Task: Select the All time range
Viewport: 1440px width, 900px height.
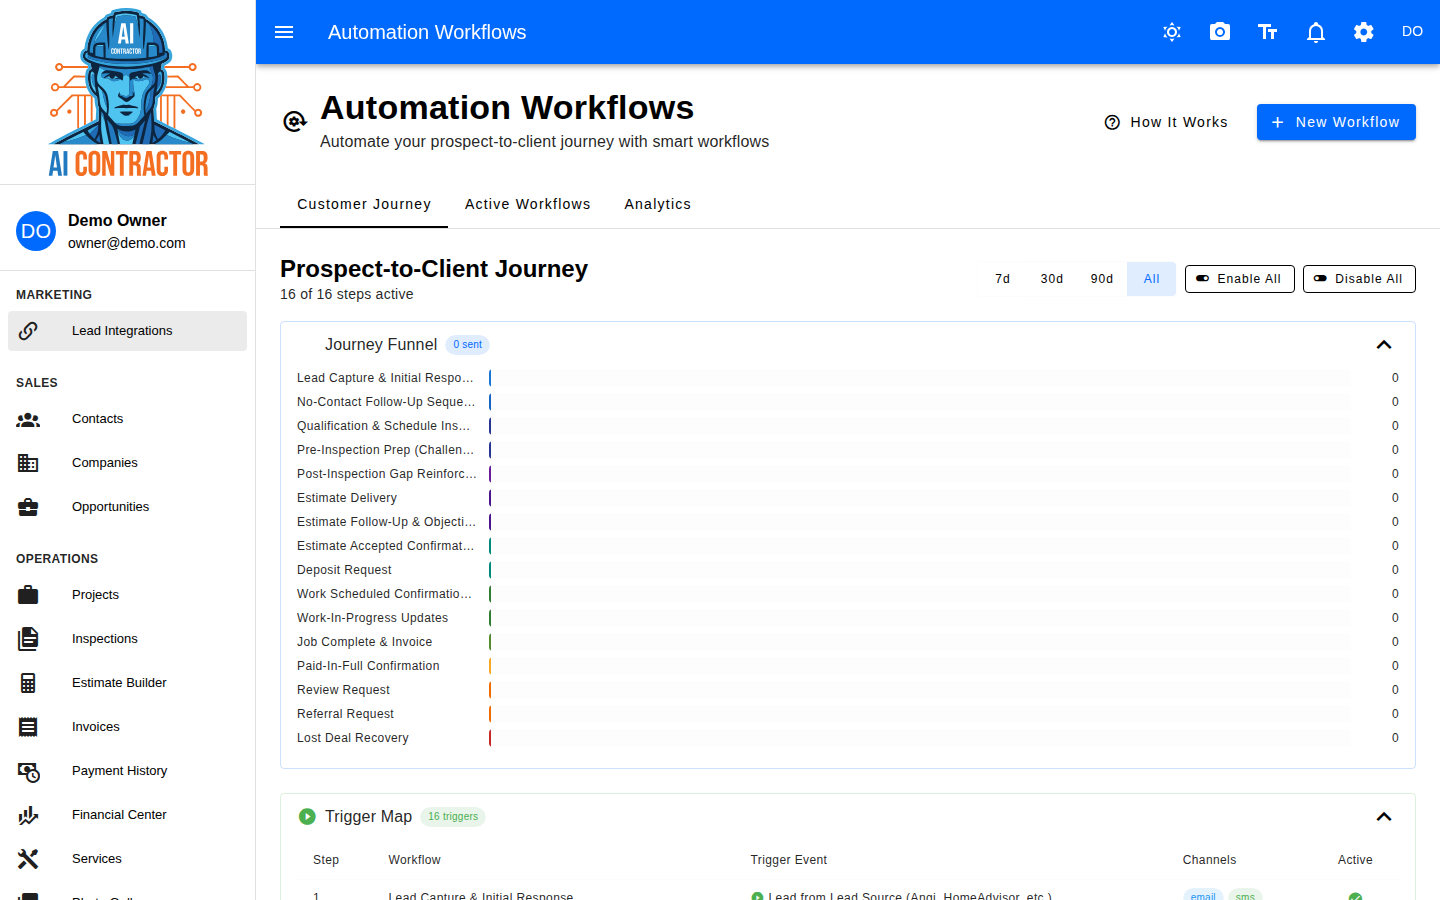Action: [1152, 279]
